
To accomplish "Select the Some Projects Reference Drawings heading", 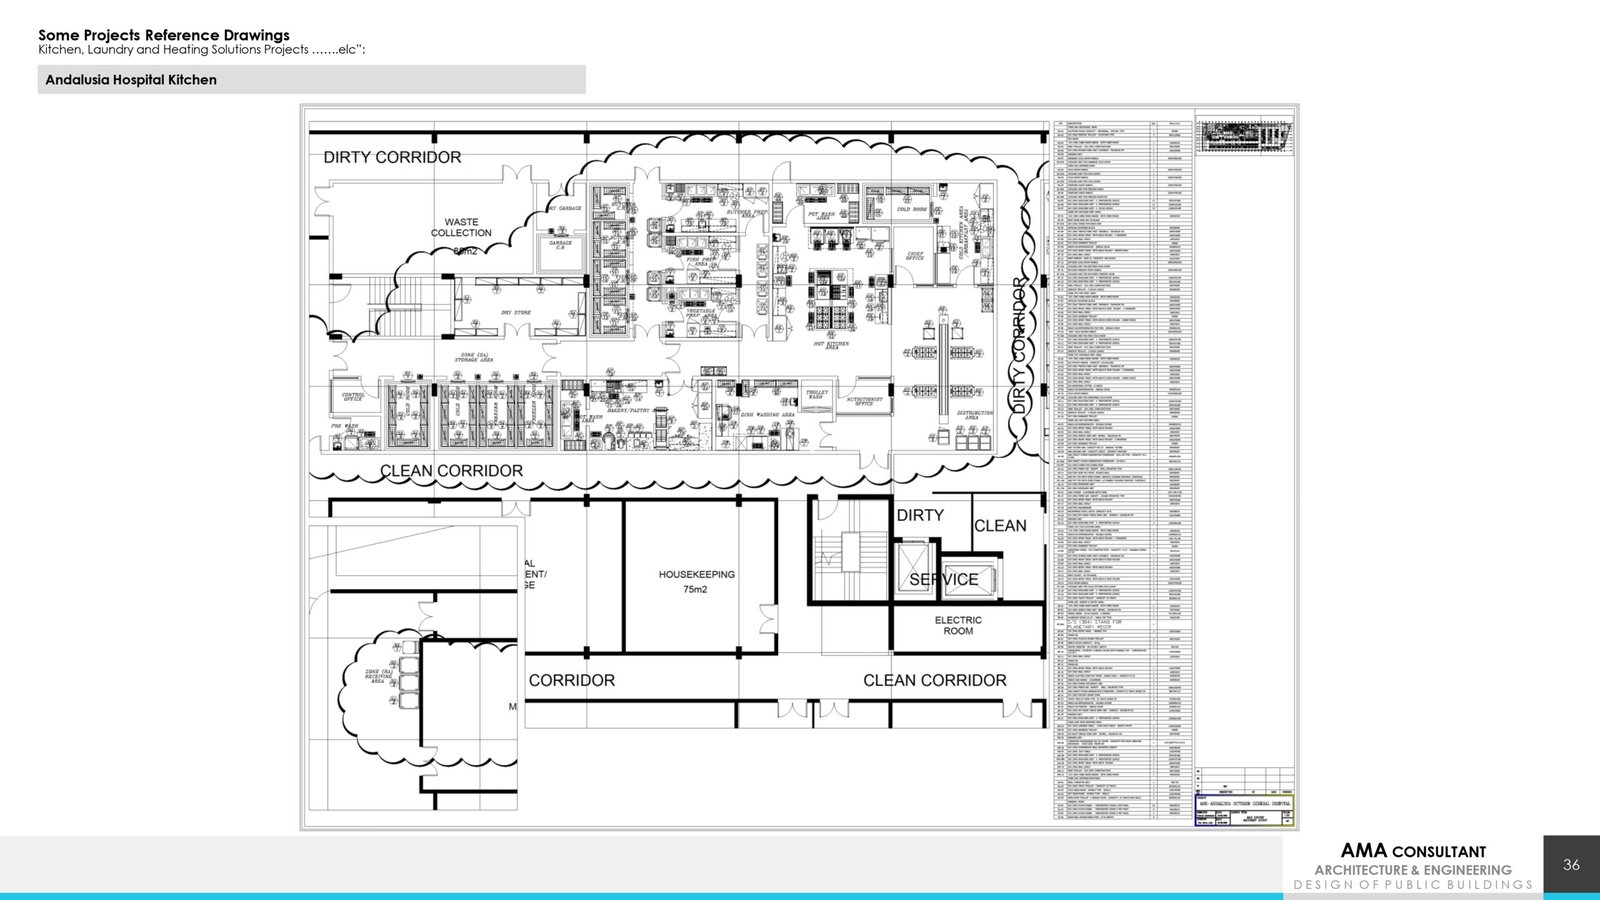I will 164,35.
